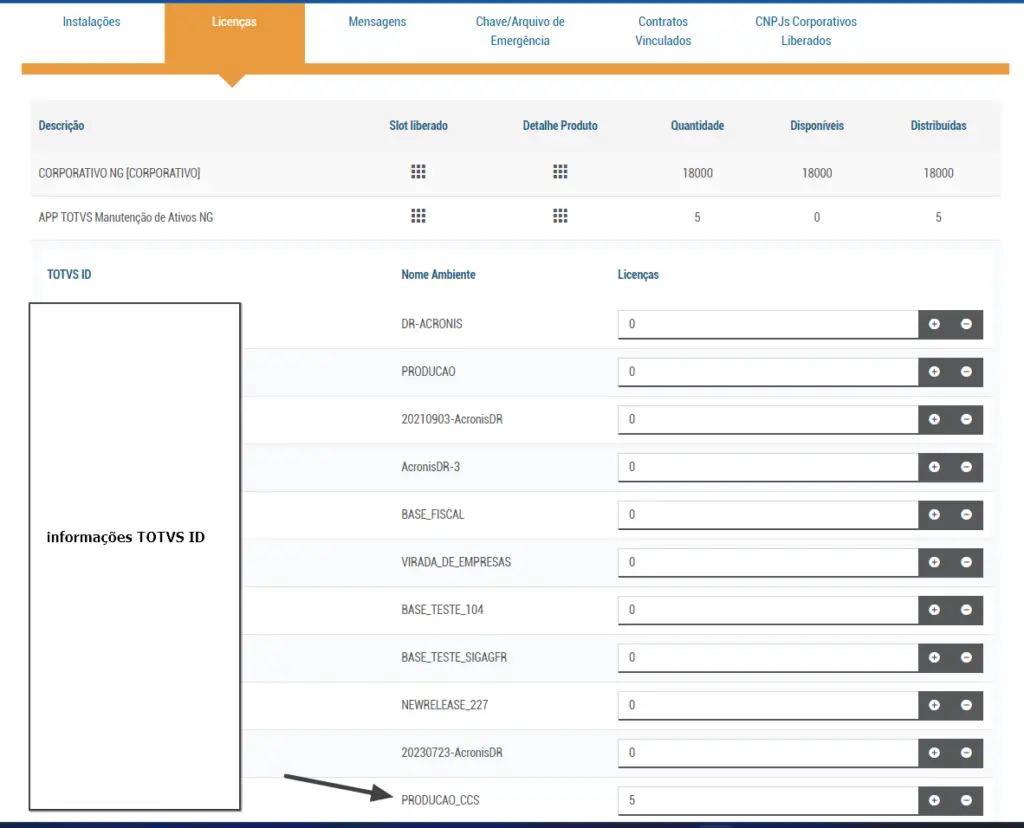Increase licenses for NEWRELEASE_227 environment

(x=934, y=705)
